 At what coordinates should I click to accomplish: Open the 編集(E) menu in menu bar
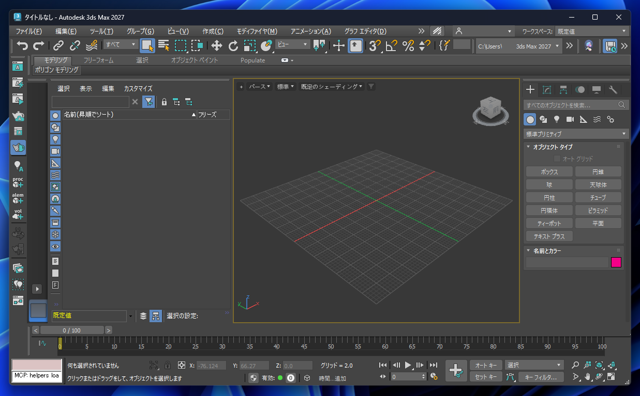[x=66, y=31]
